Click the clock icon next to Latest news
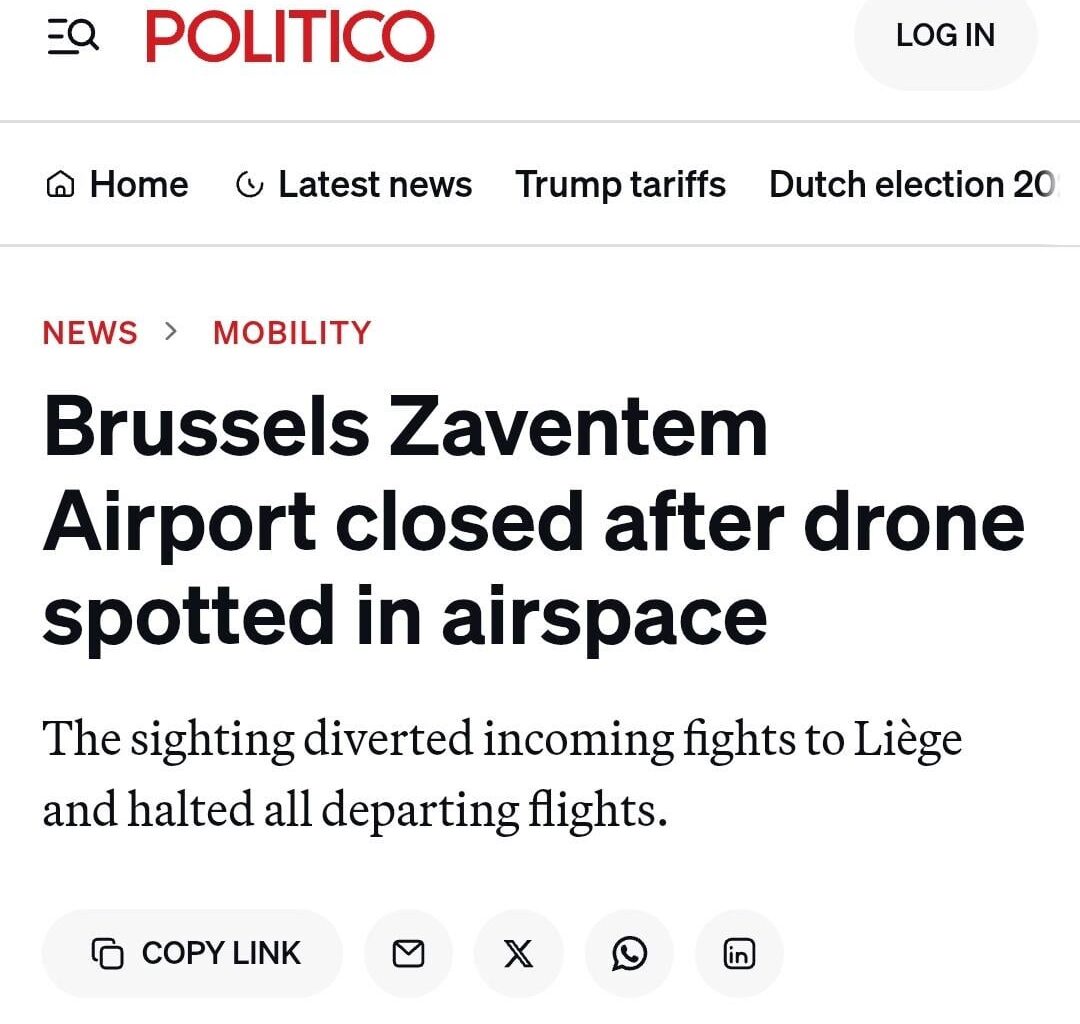This screenshot has height=1024, width=1080. 251,184
